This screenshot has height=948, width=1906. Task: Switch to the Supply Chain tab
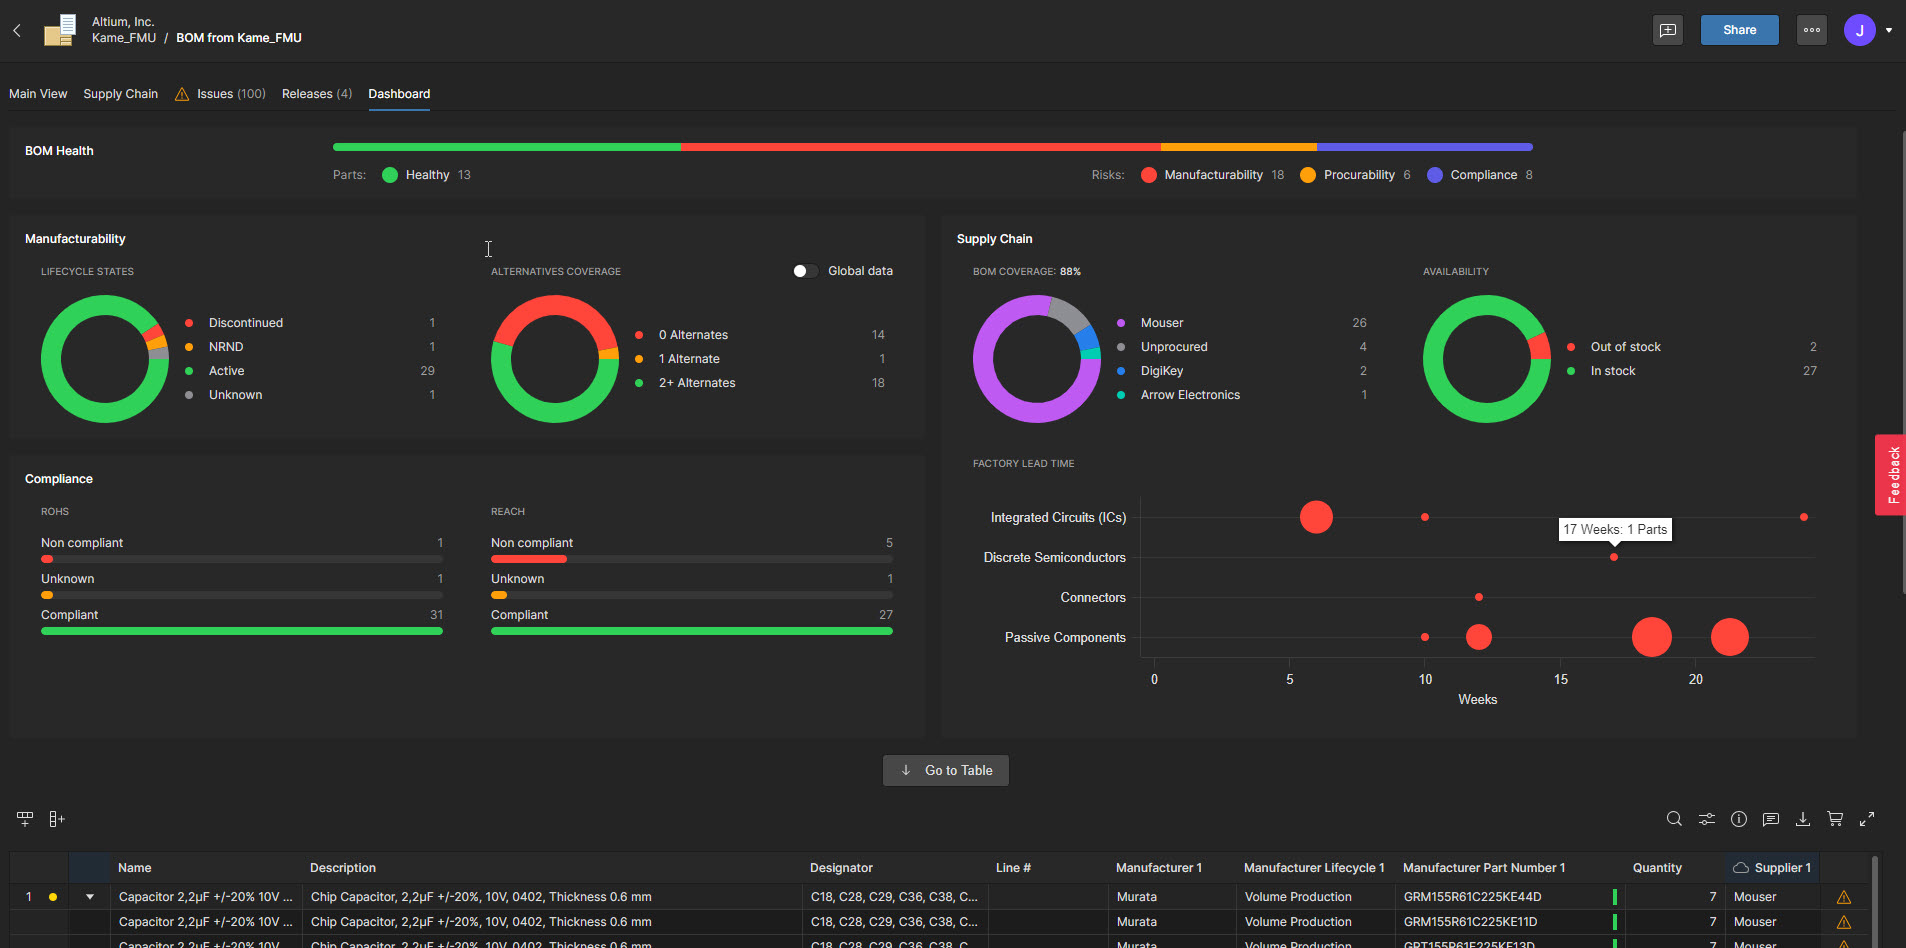(120, 93)
